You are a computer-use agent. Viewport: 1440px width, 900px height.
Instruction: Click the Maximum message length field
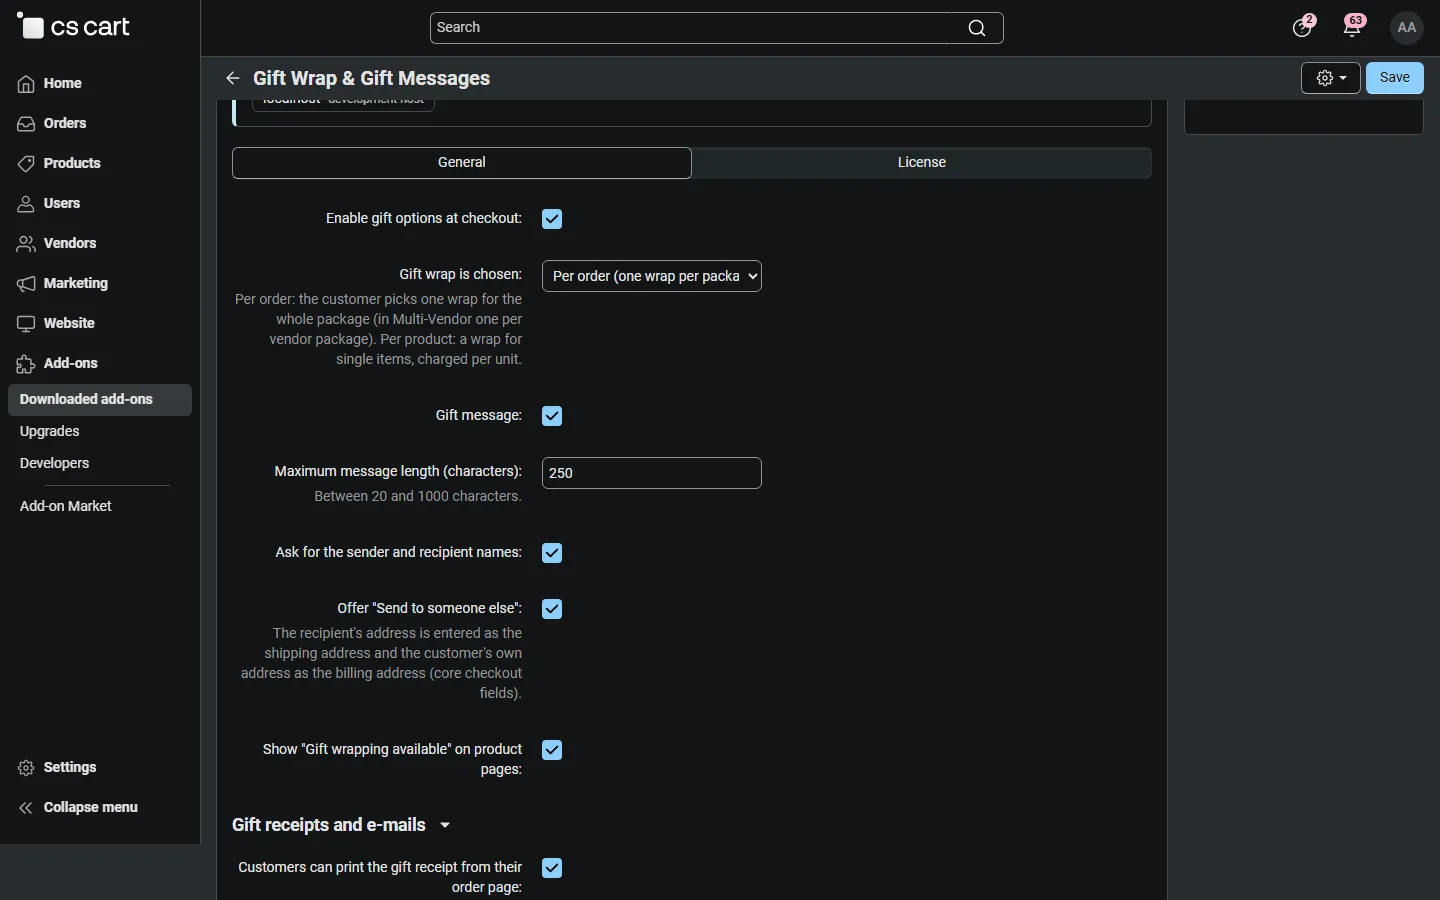652,473
